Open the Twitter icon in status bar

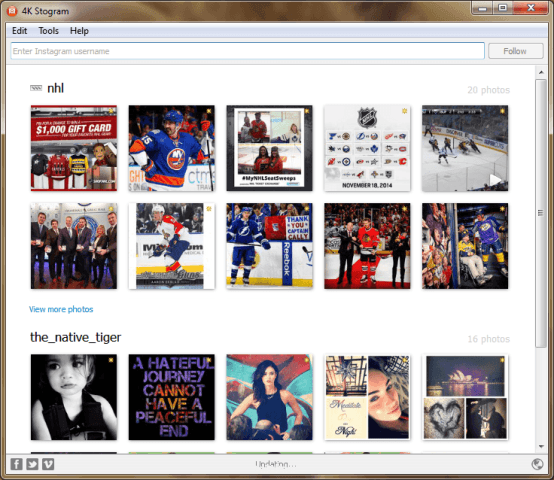32,464
